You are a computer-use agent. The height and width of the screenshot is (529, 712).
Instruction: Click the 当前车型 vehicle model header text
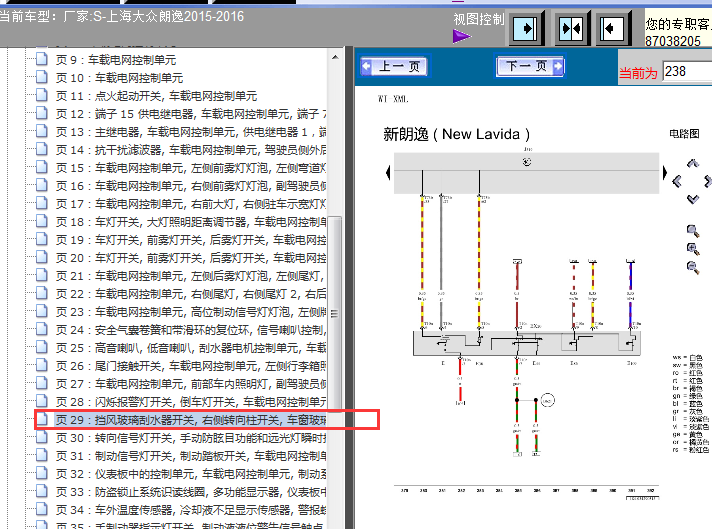(122, 17)
